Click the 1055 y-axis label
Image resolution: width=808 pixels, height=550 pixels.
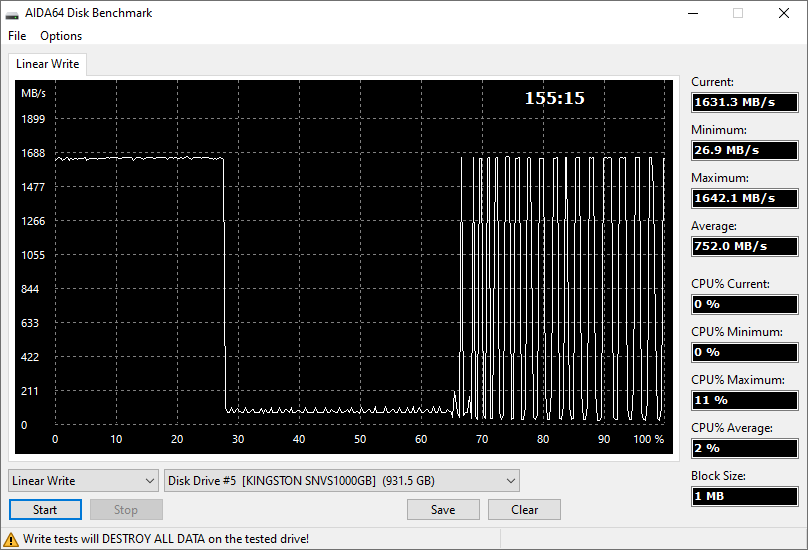[33, 255]
